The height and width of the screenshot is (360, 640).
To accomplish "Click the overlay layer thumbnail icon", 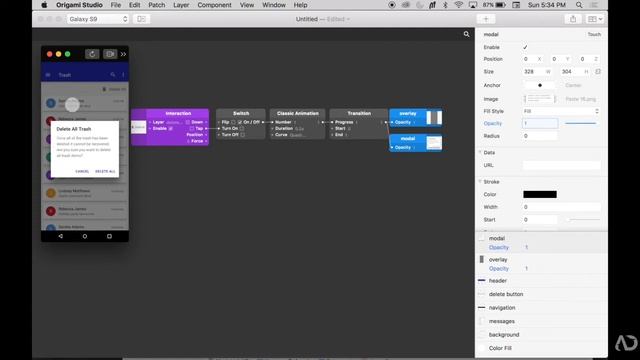I will pyautogui.click(x=482, y=259).
